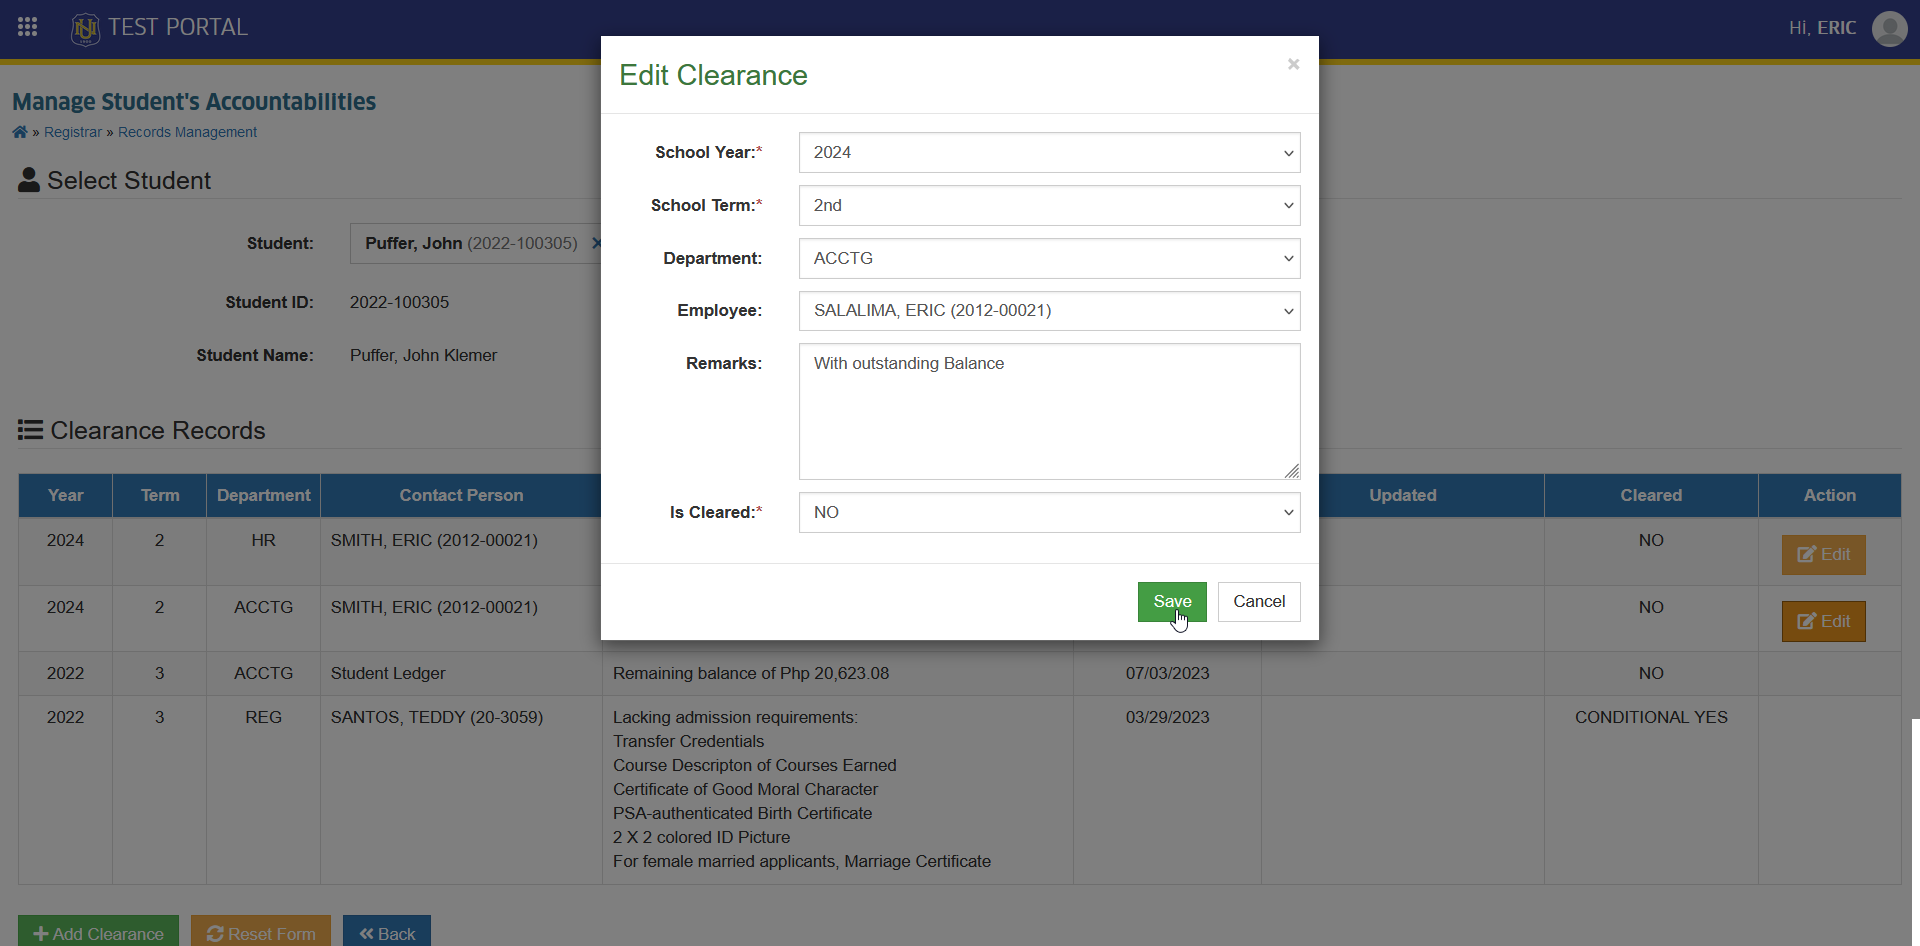1920x946 pixels.
Task: Edit the 2024 HR clearance row
Action: (1823, 555)
